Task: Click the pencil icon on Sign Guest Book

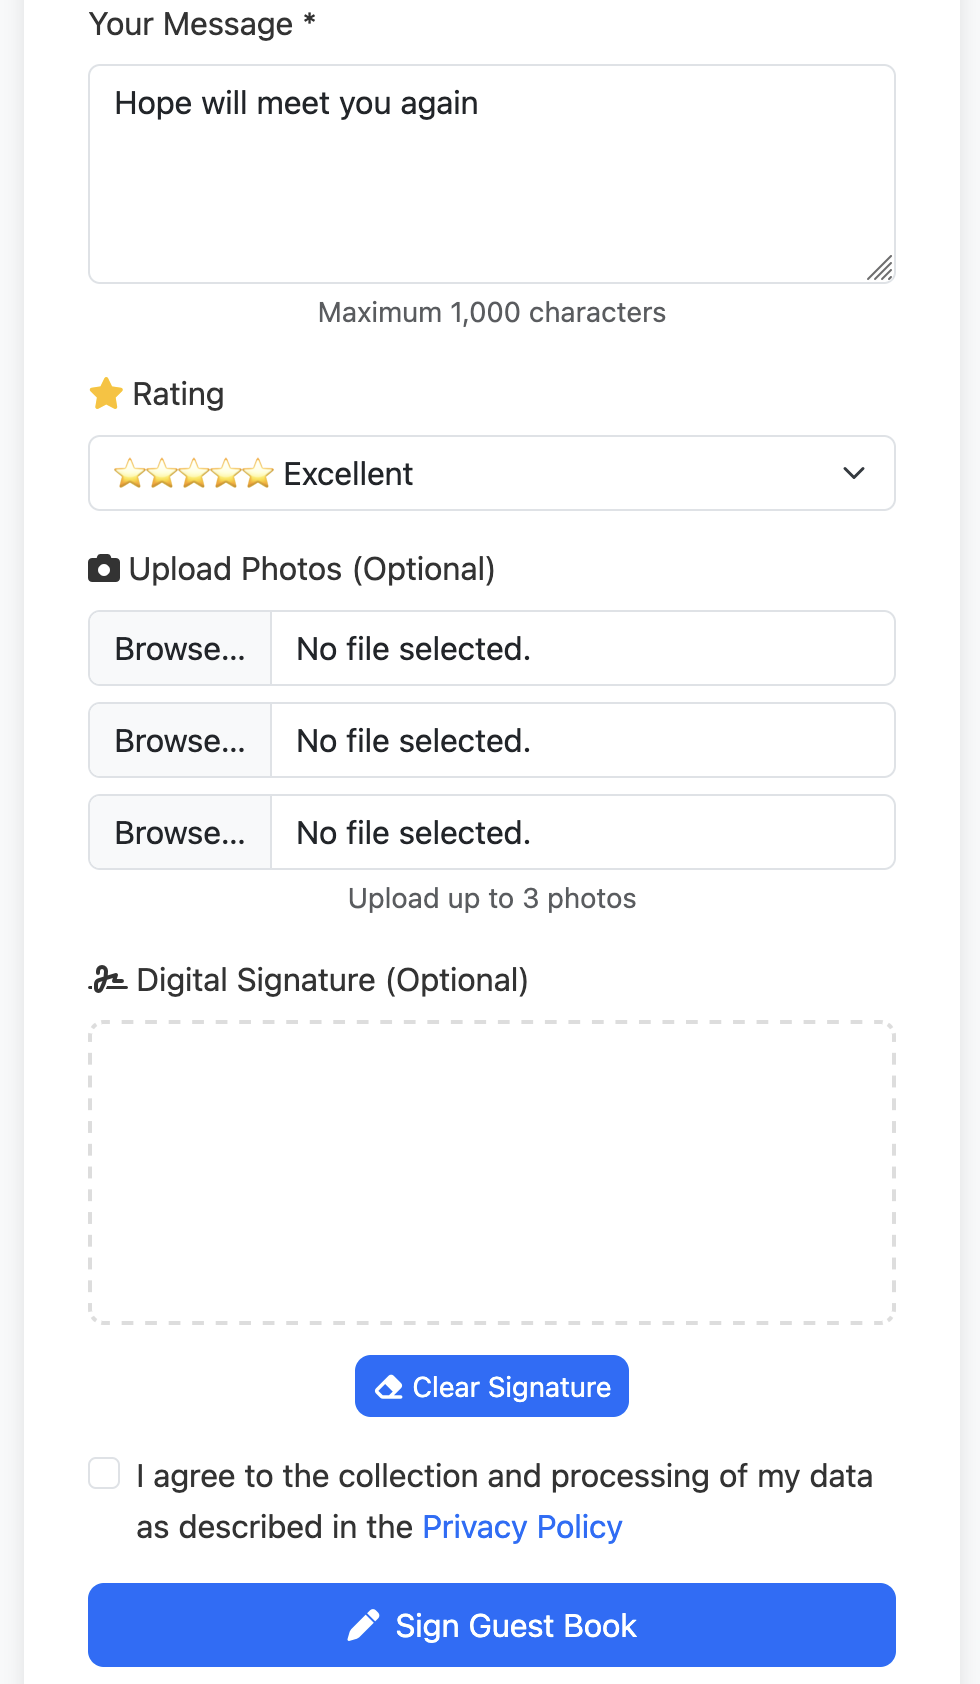Action: 363,1625
